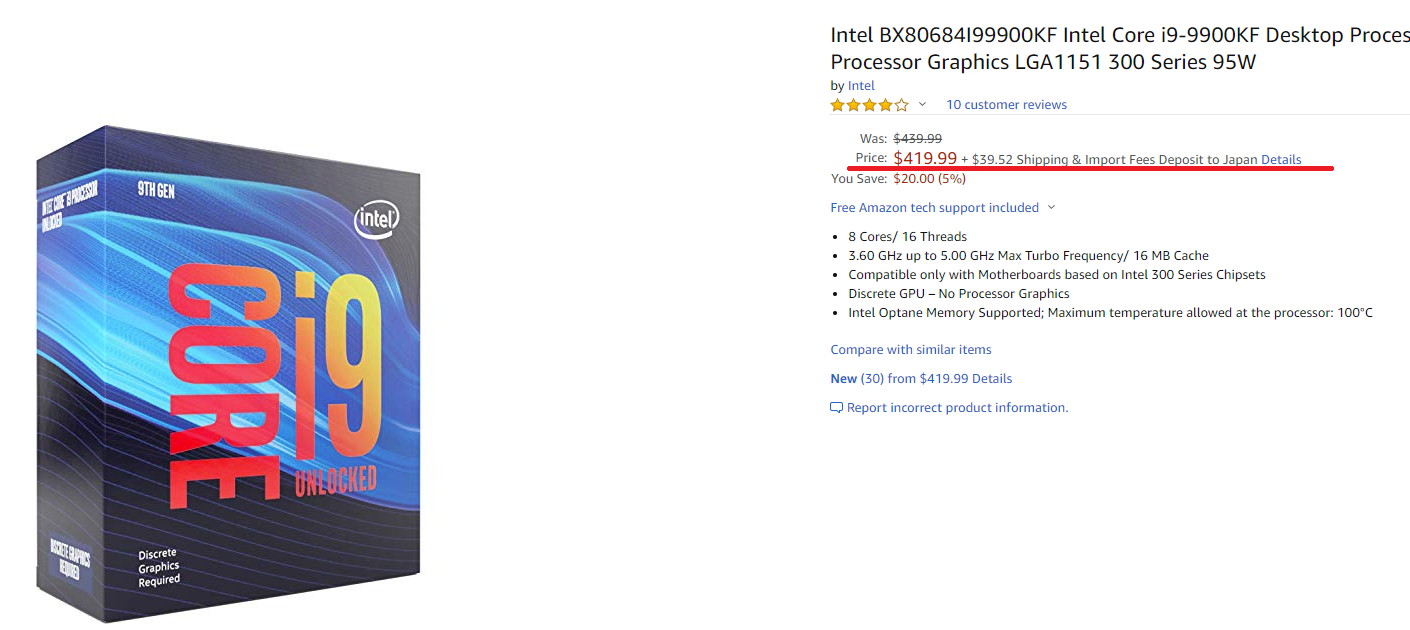
Task: Visit the Intel brand link
Action: [x=861, y=86]
